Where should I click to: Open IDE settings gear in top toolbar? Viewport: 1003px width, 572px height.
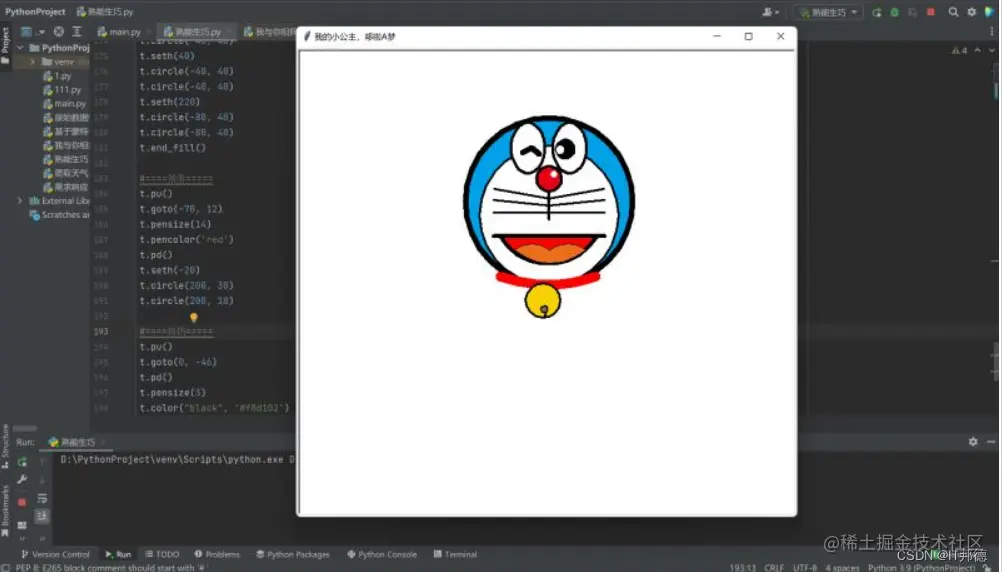pyautogui.click(x=972, y=12)
